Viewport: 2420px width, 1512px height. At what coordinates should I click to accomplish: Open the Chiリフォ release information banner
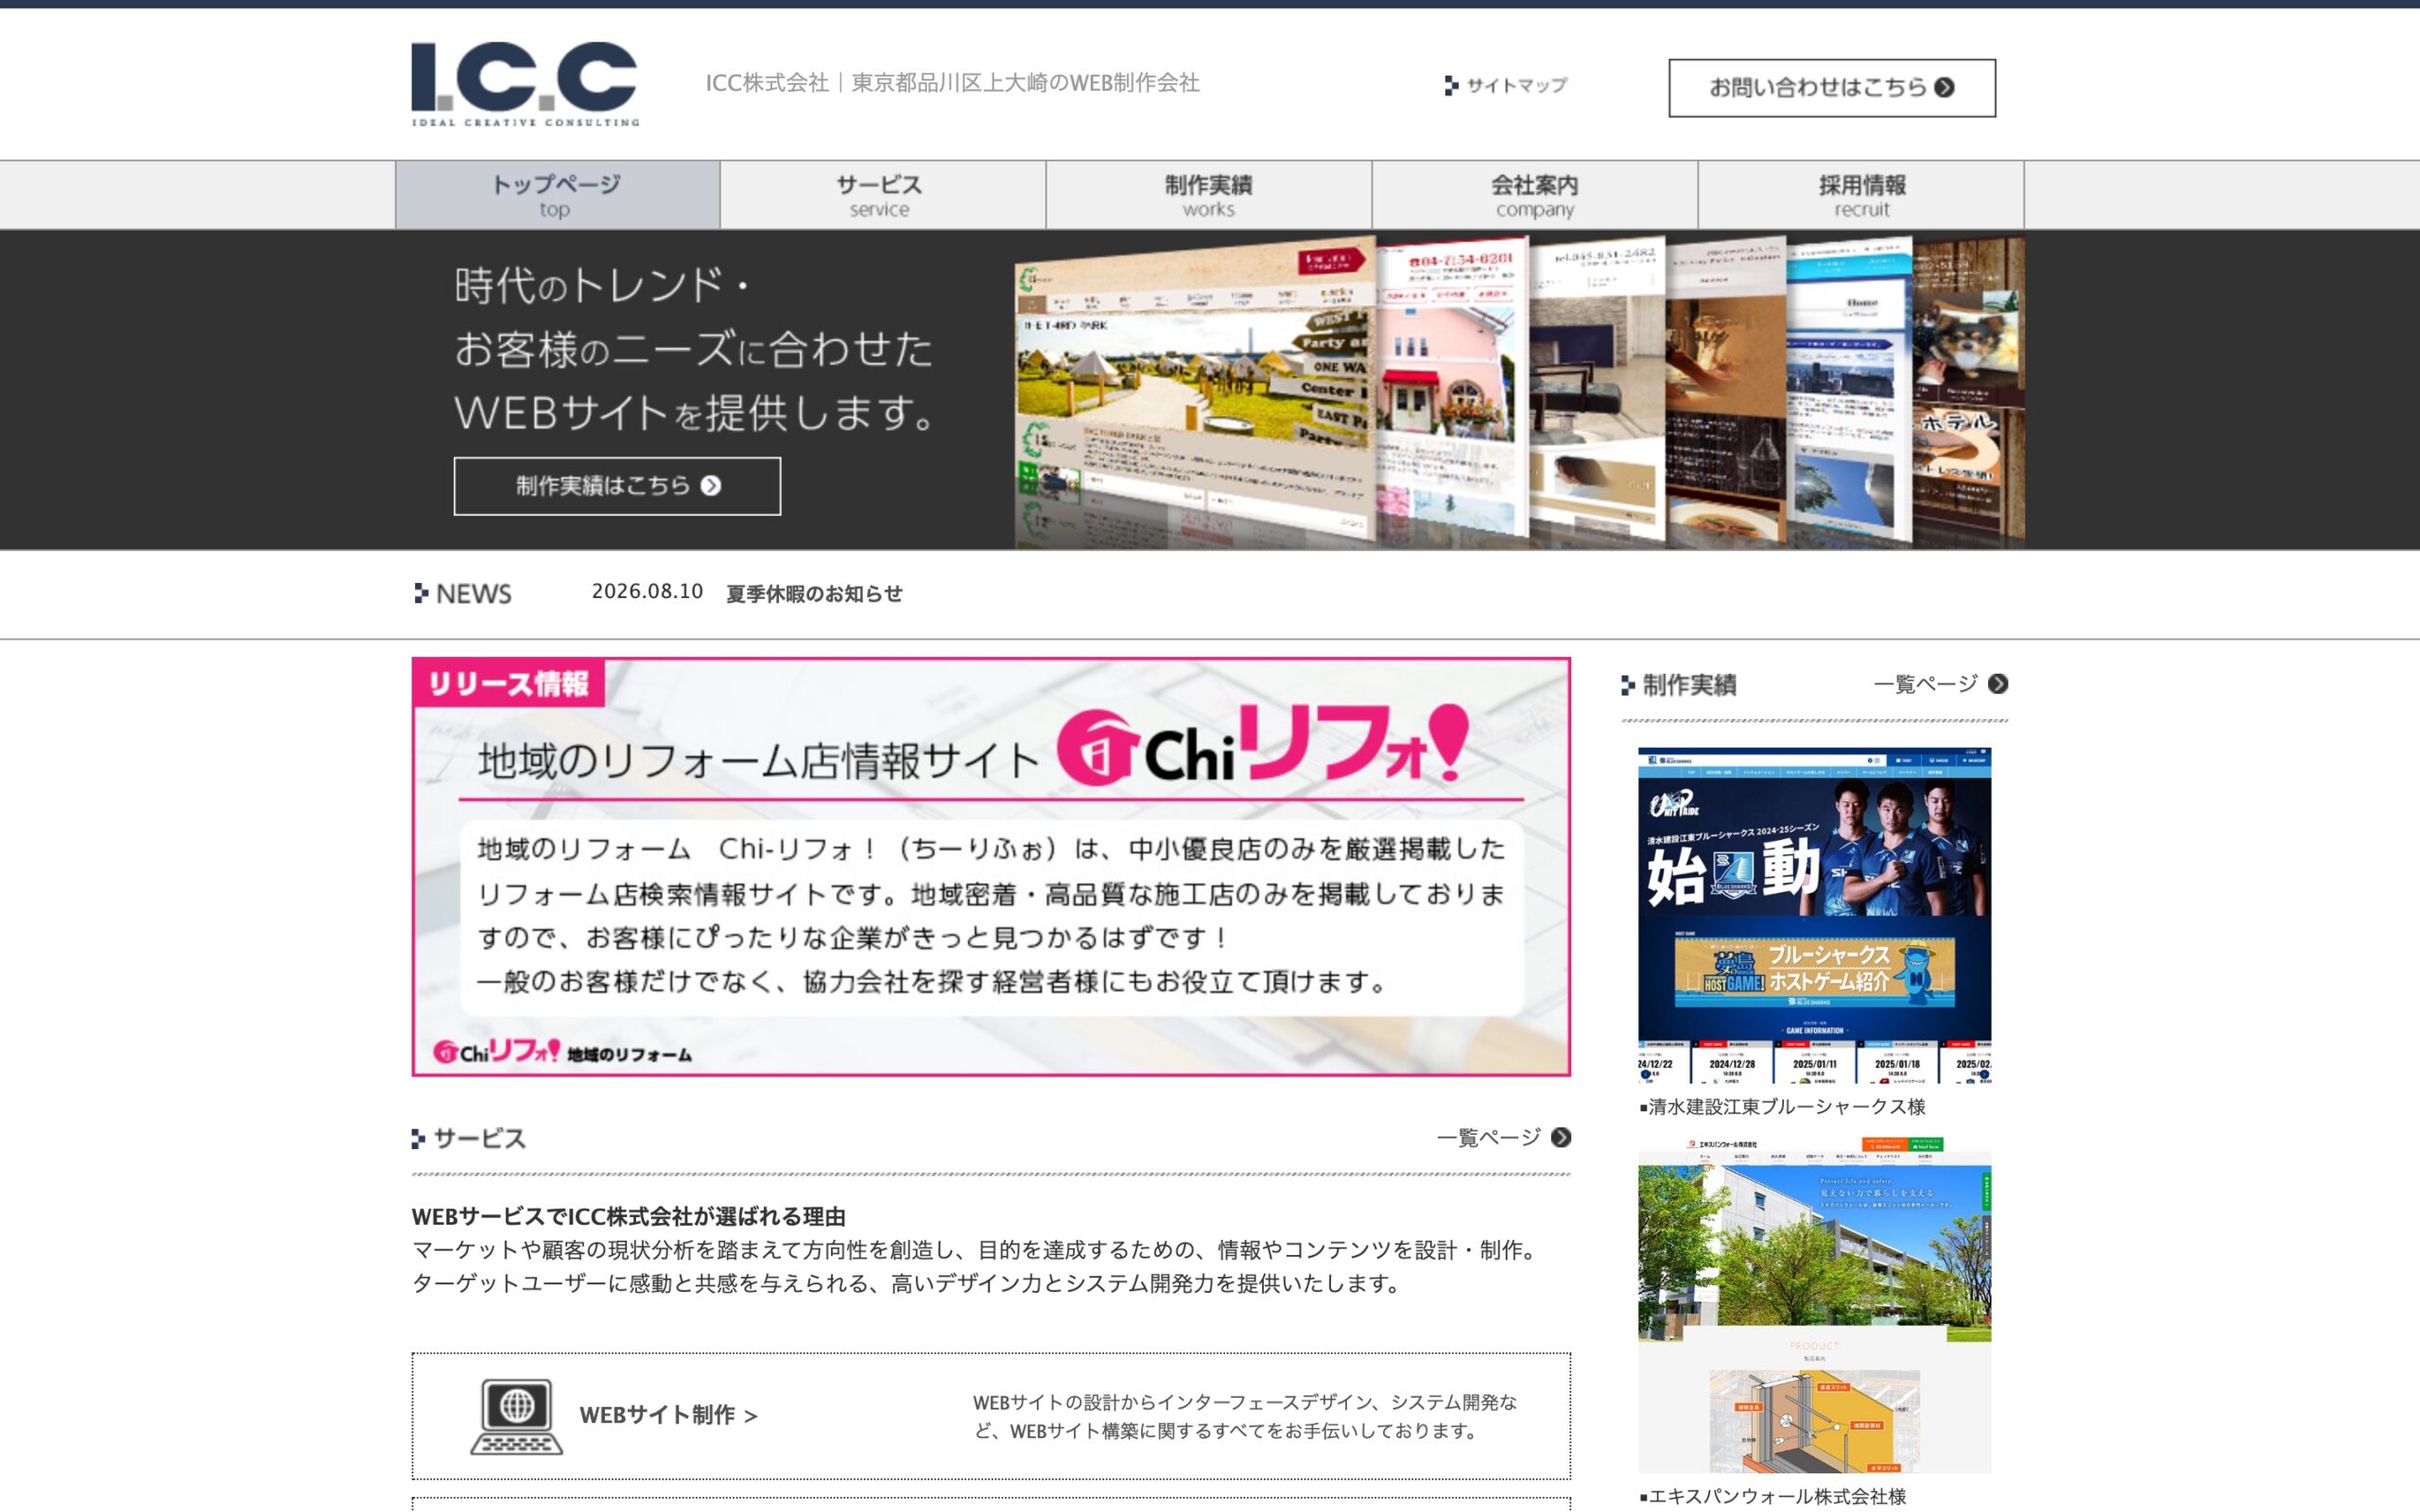tap(991, 866)
